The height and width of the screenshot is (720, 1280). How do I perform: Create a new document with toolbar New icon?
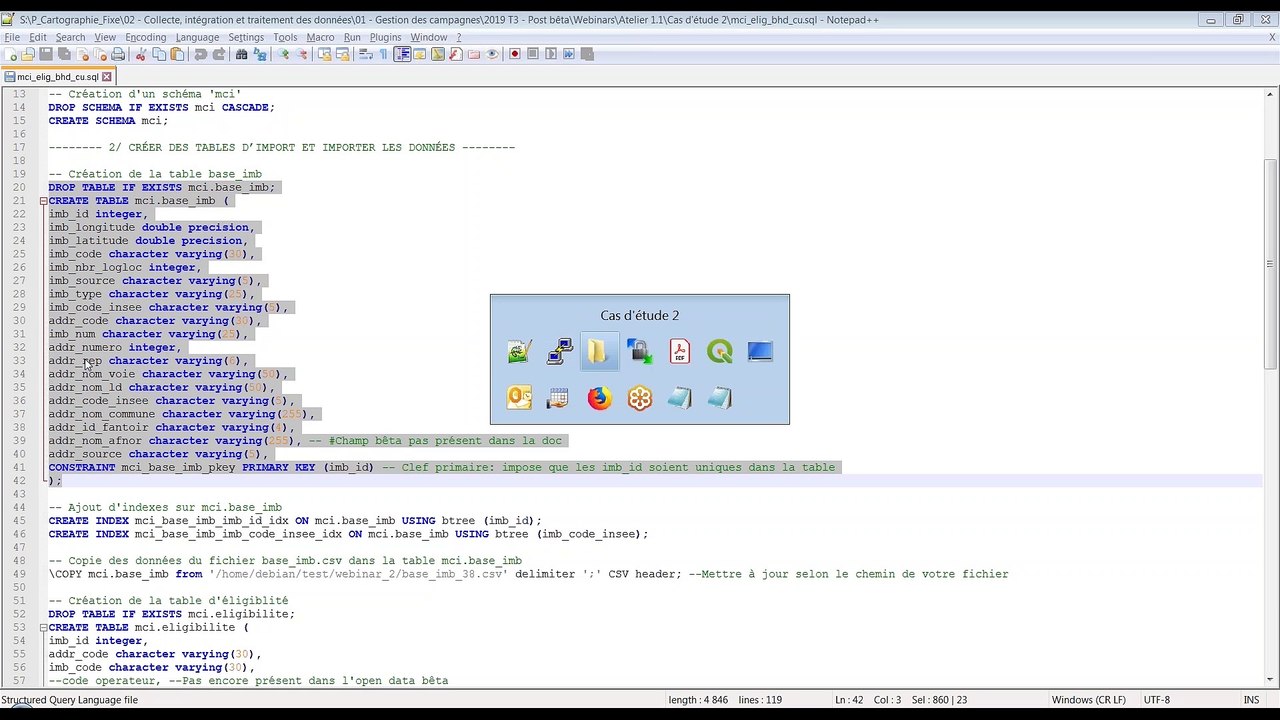(x=10, y=54)
